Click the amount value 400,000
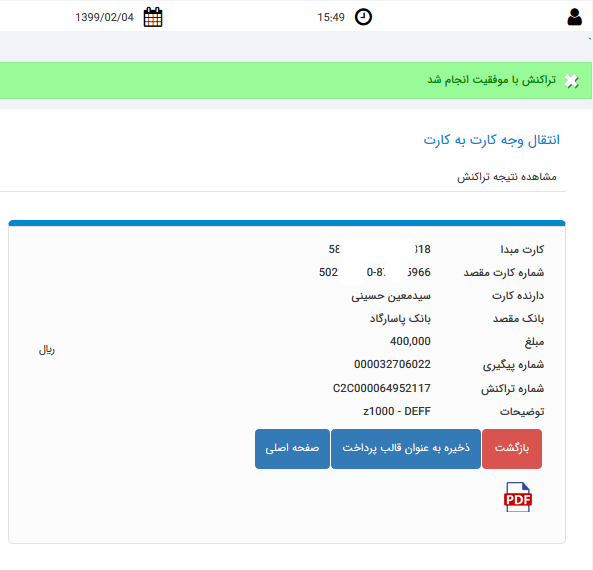The image size is (593, 570). point(410,341)
